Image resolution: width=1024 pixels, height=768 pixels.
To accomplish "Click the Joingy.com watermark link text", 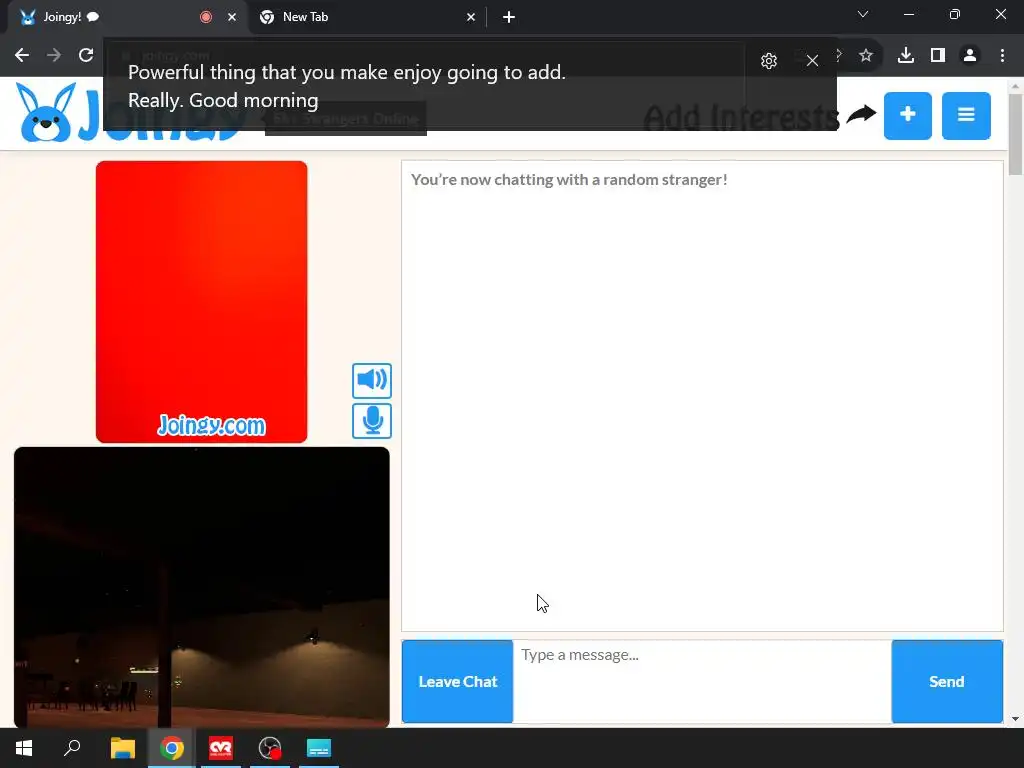I will pos(212,425).
